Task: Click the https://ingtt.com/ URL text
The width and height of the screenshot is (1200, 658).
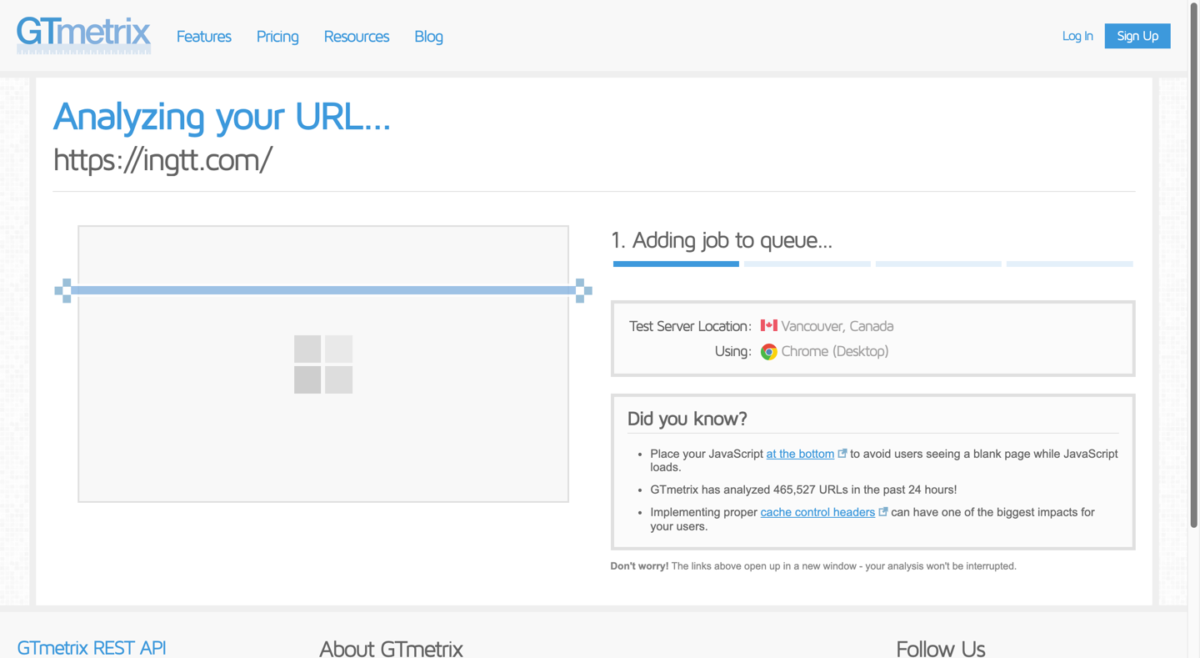Action: tap(162, 160)
